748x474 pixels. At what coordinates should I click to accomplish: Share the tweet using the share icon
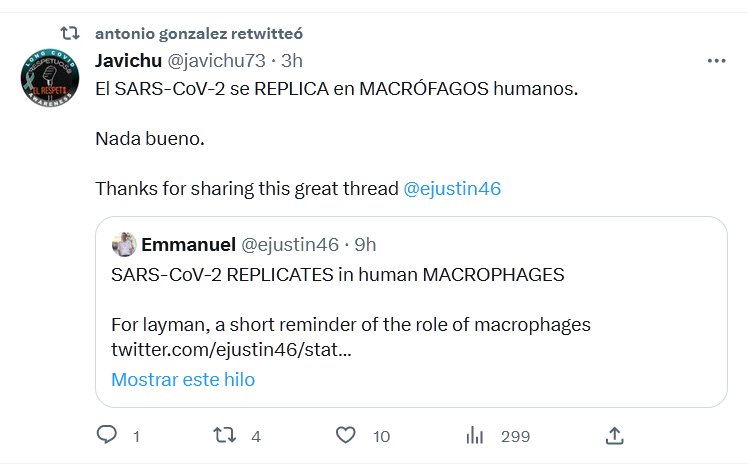pos(615,435)
